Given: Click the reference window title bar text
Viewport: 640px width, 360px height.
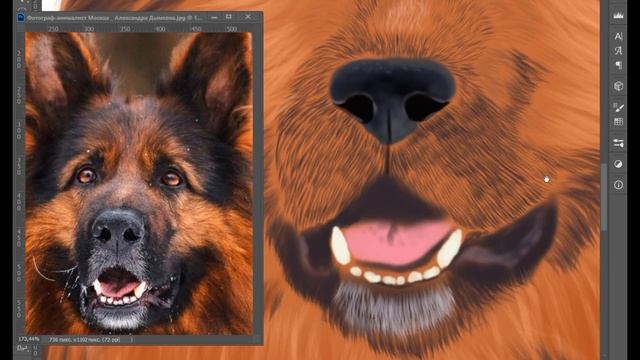Looking at the screenshot, I should 115,18.
